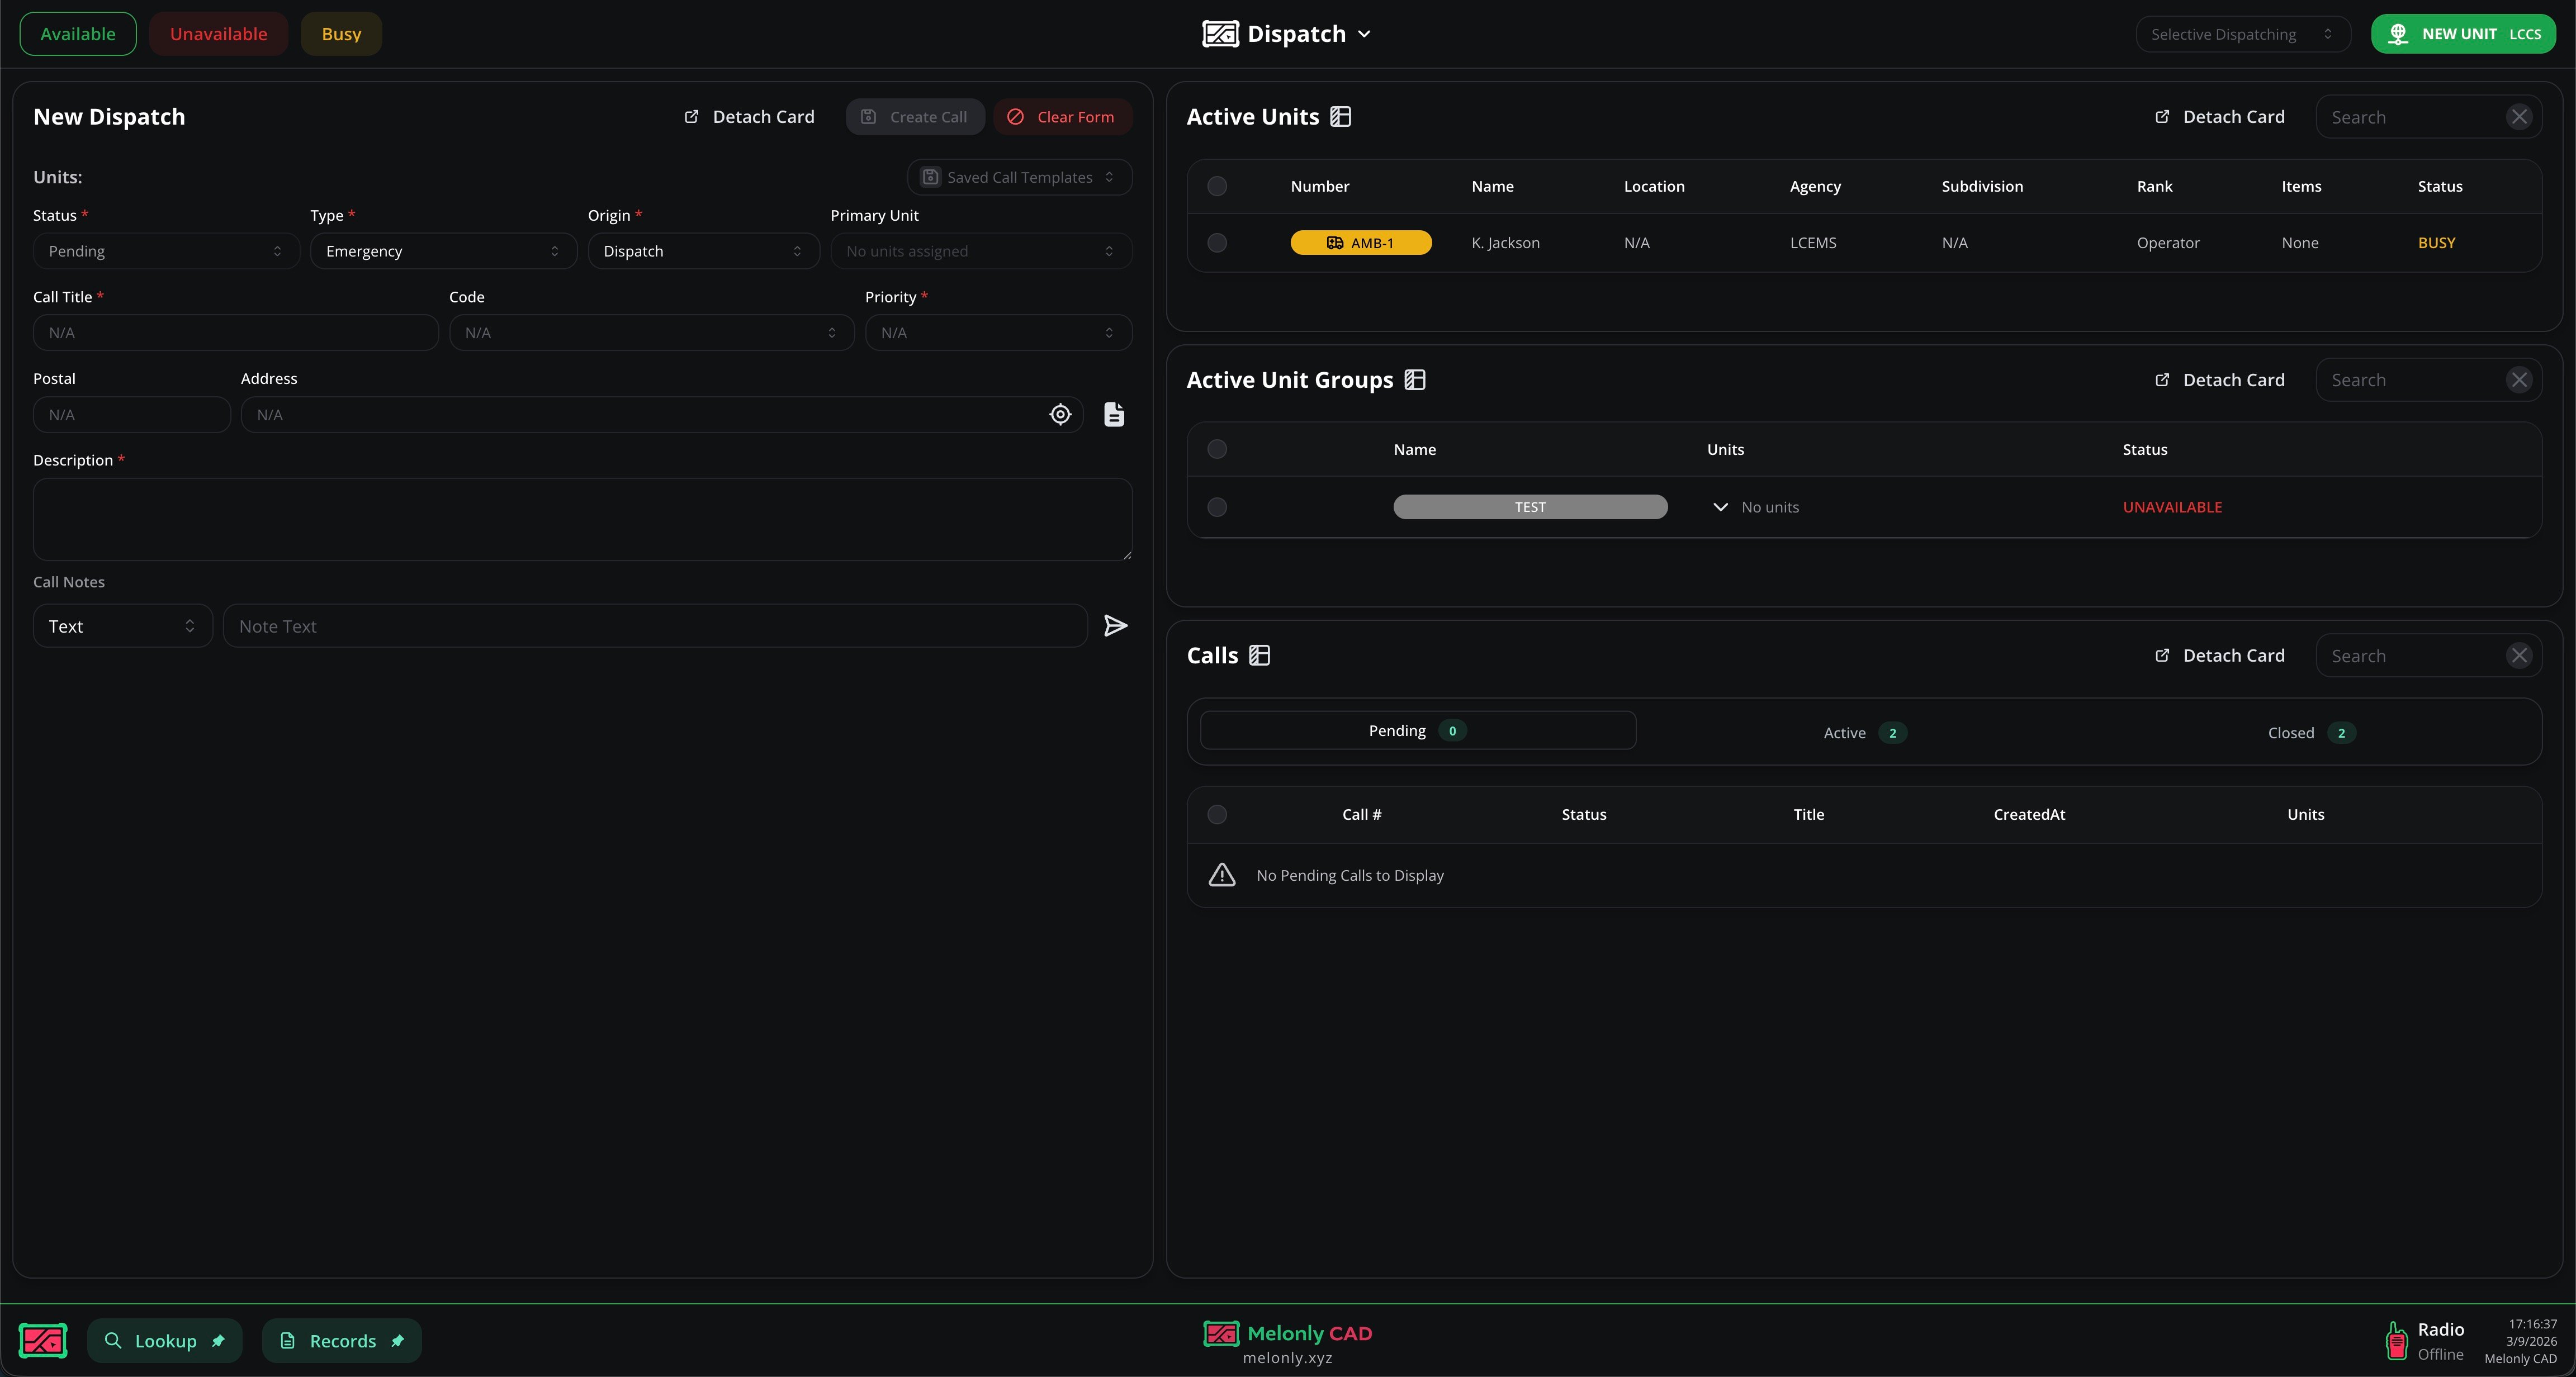
Task: Click the BUSY status of AMB-1
Action: tap(2436, 243)
